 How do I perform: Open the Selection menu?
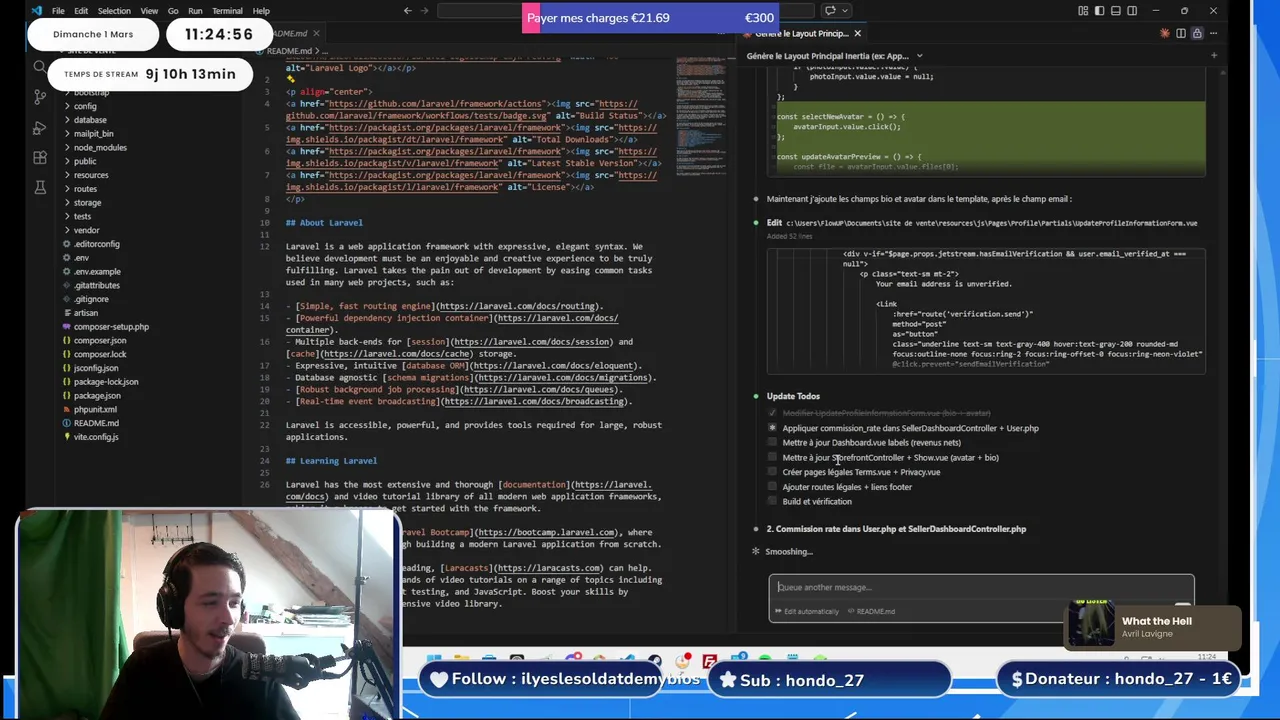pyautogui.click(x=114, y=11)
